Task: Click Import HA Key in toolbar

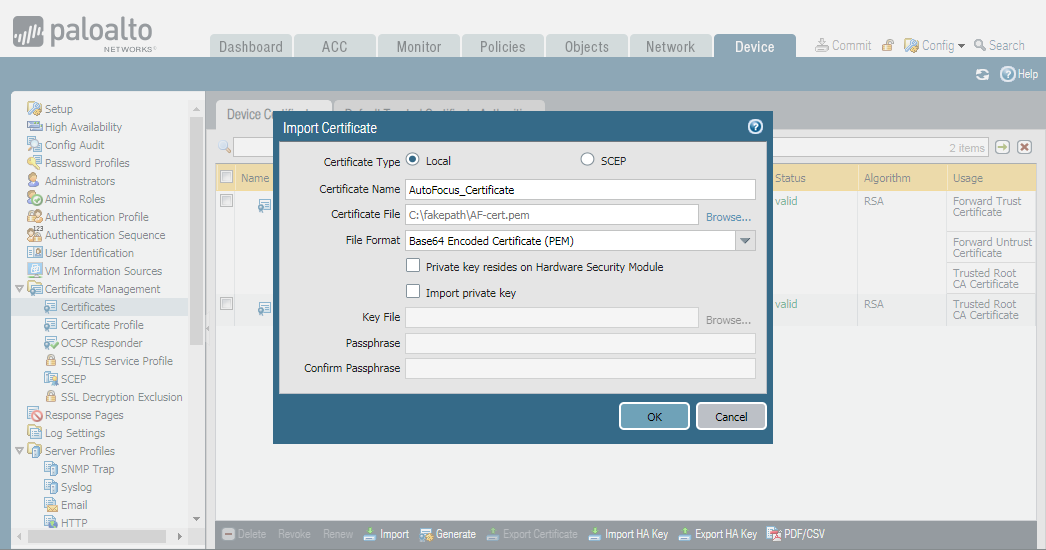Action: (x=628, y=534)
